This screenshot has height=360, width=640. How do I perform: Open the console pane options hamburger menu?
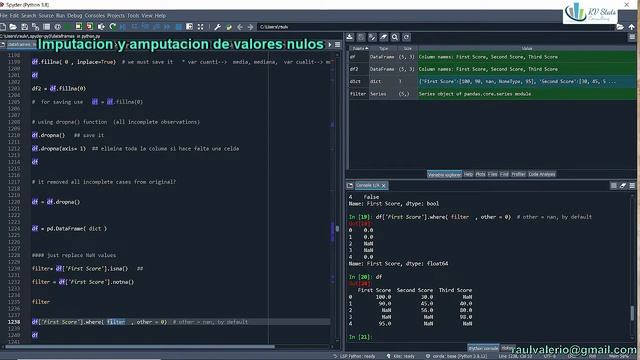pos(632,186)
